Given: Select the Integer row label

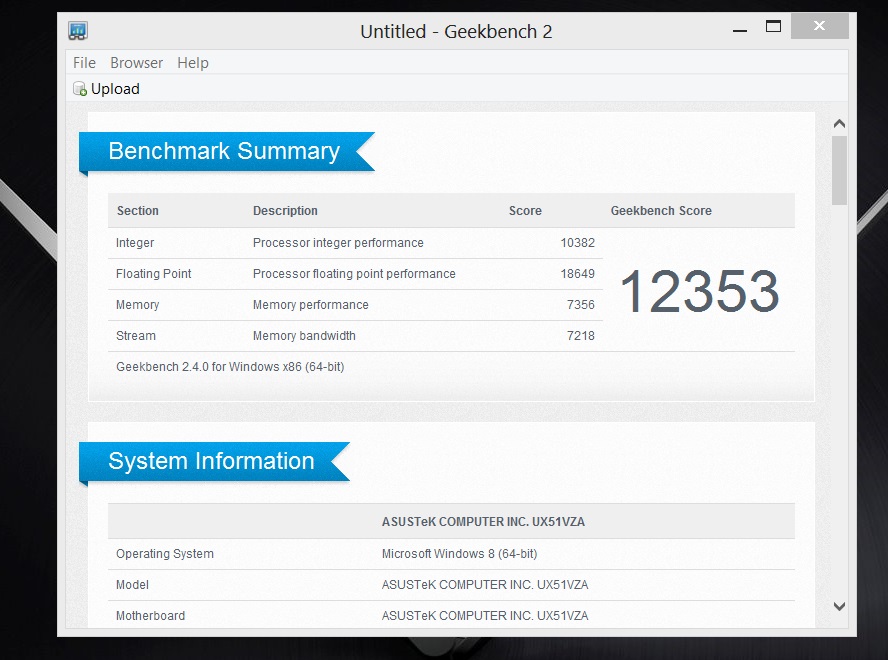Looking at the screenshot, I should click(x=135, y=243).
